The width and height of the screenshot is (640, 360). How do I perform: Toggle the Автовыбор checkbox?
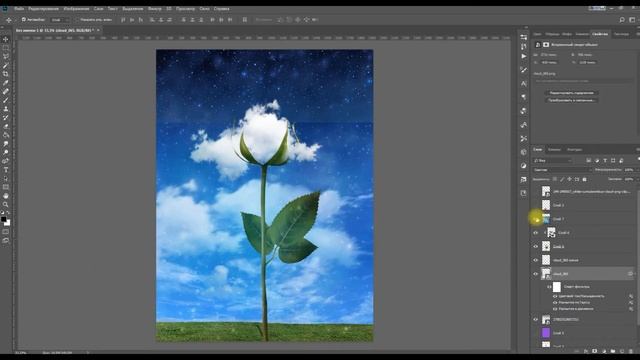[x=24, y=20]
